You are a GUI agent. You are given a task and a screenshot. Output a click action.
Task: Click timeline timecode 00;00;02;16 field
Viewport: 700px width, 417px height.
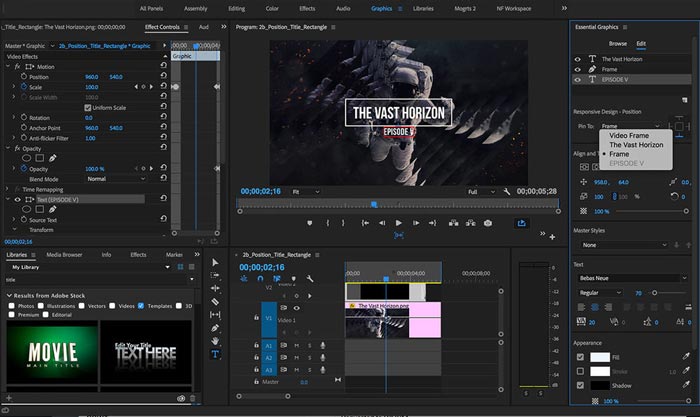[x=262, y=267]
